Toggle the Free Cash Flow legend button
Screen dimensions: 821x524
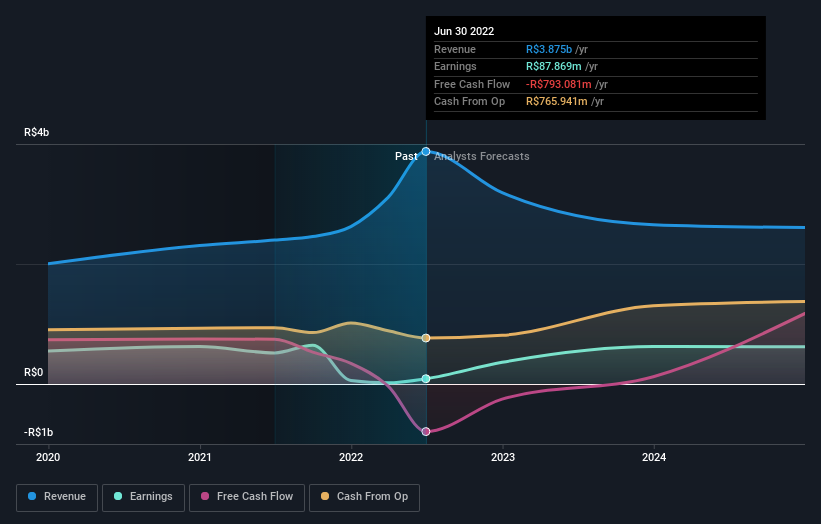[247, 497]
